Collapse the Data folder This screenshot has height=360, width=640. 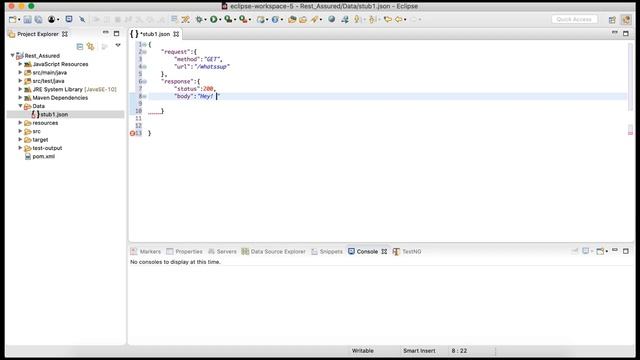20,106
